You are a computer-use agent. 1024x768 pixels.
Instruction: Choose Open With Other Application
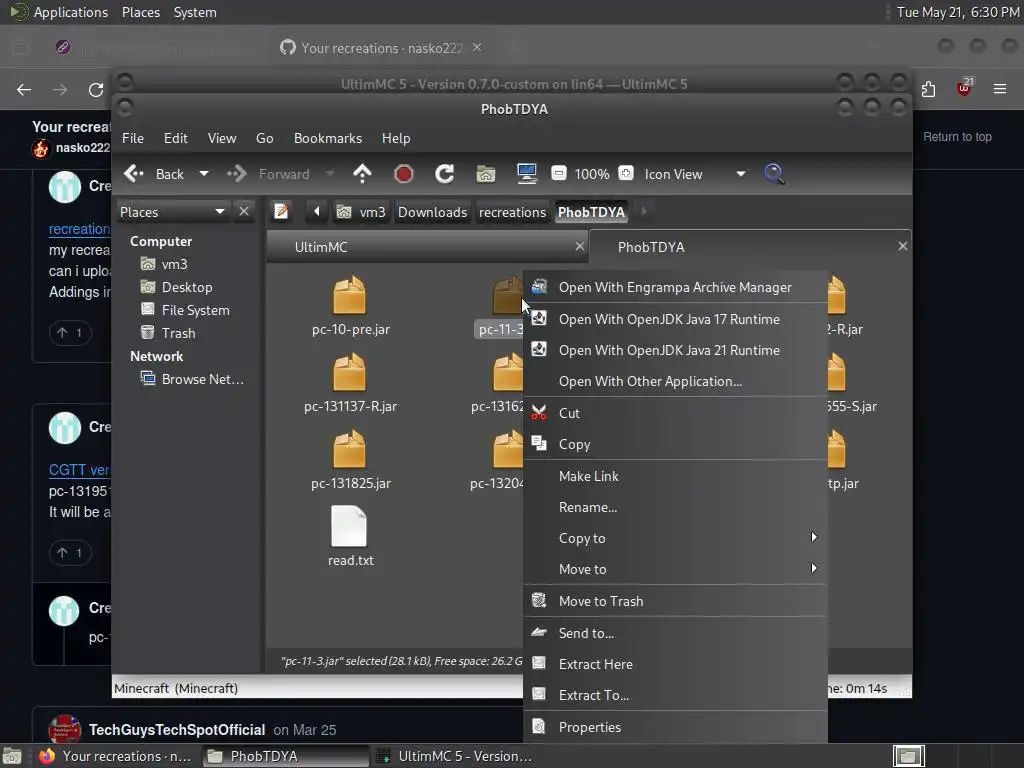click(675, 381)
